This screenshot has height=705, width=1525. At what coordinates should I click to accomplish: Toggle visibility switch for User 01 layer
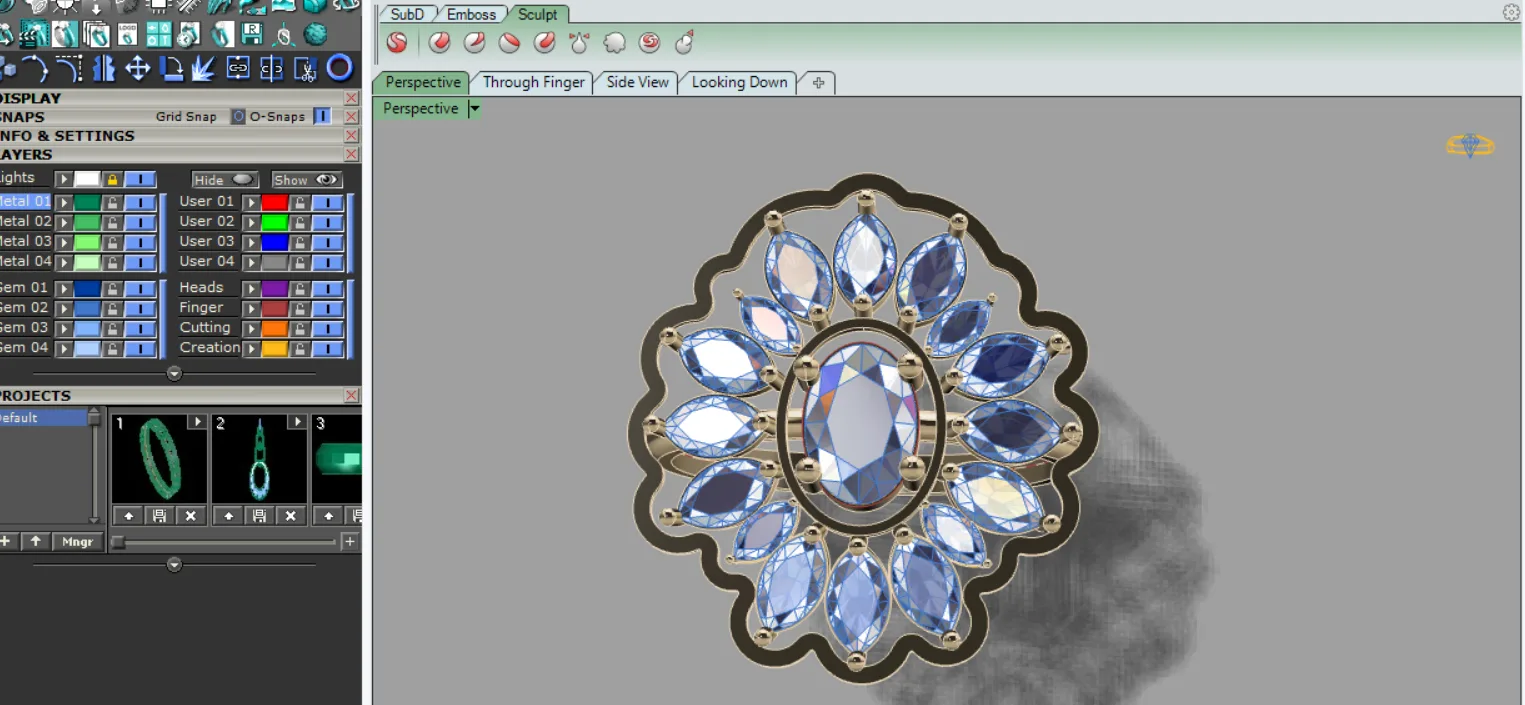tap(328, 202)
